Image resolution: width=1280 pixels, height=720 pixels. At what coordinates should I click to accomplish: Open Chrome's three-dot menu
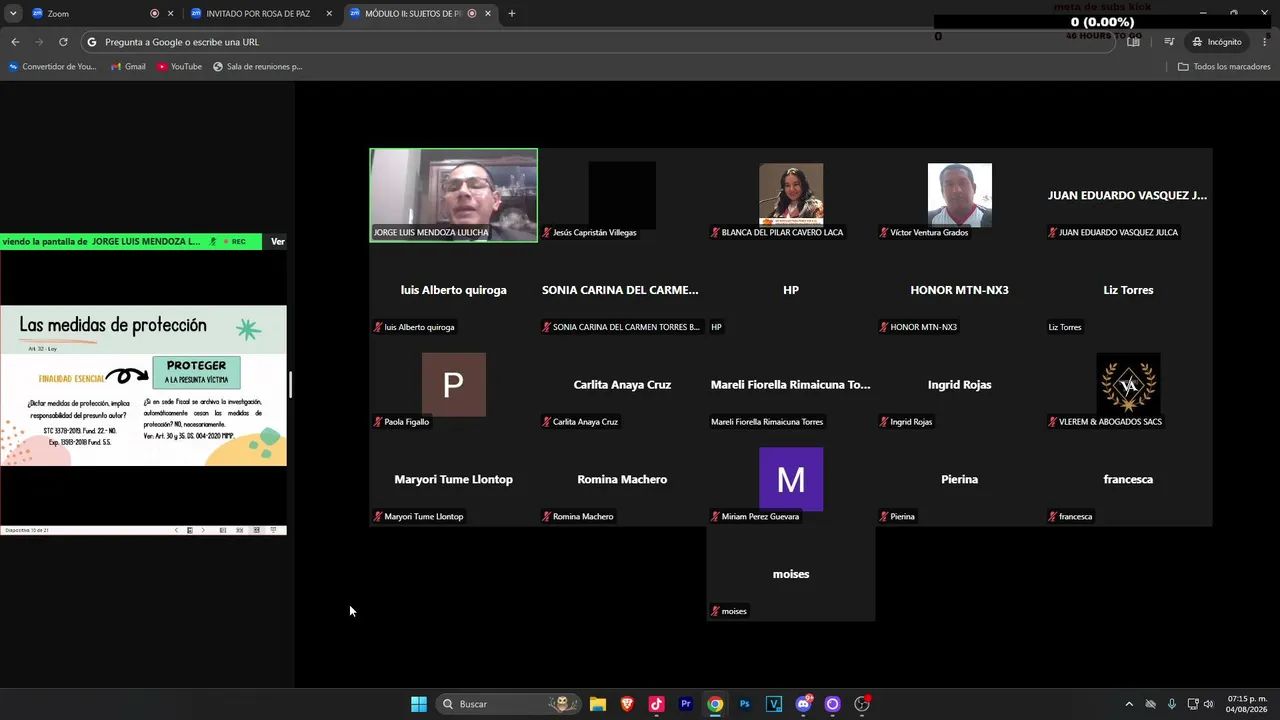pos(1265,42)
